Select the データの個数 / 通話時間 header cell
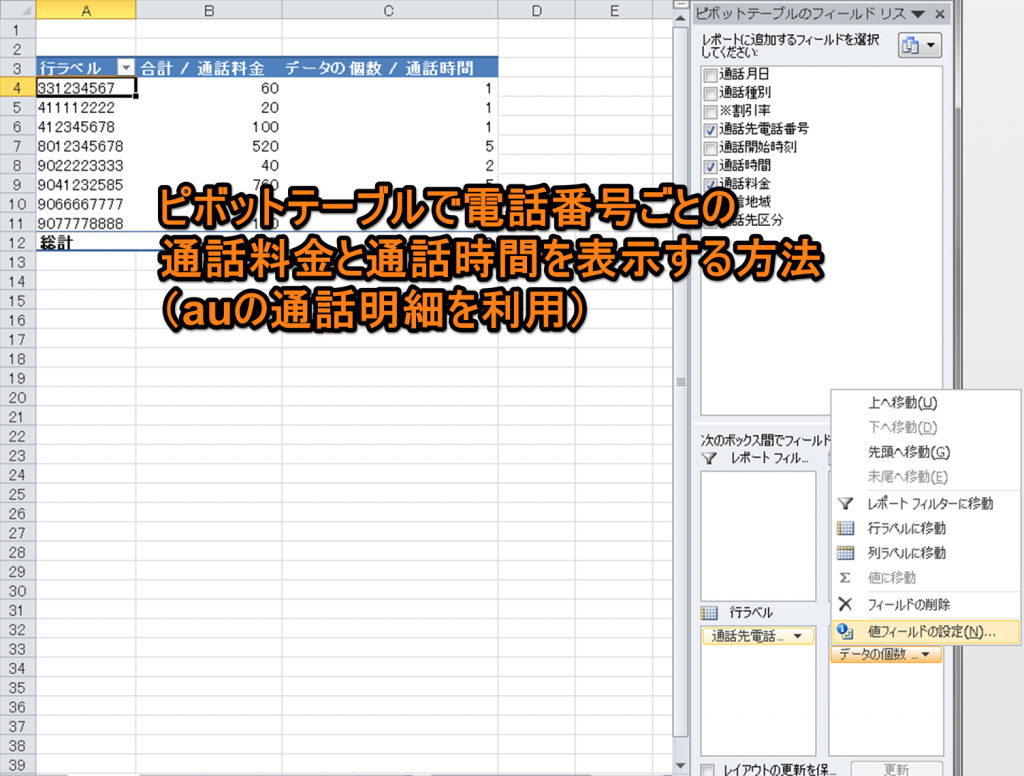This screenshot has width=1024, height=776. [x=389, y=68]
